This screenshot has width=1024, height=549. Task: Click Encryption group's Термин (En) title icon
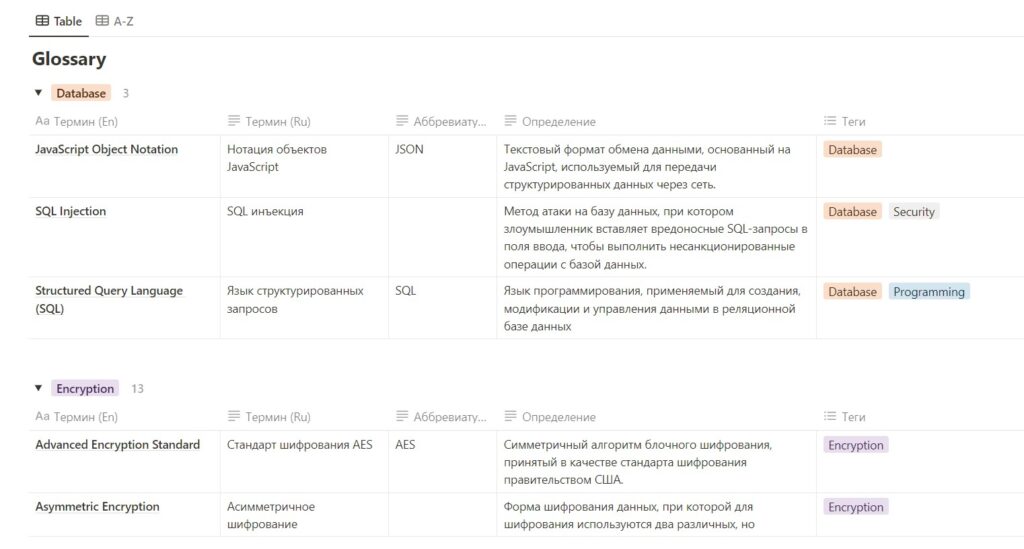pyautogui.click(x=42, y=416)
